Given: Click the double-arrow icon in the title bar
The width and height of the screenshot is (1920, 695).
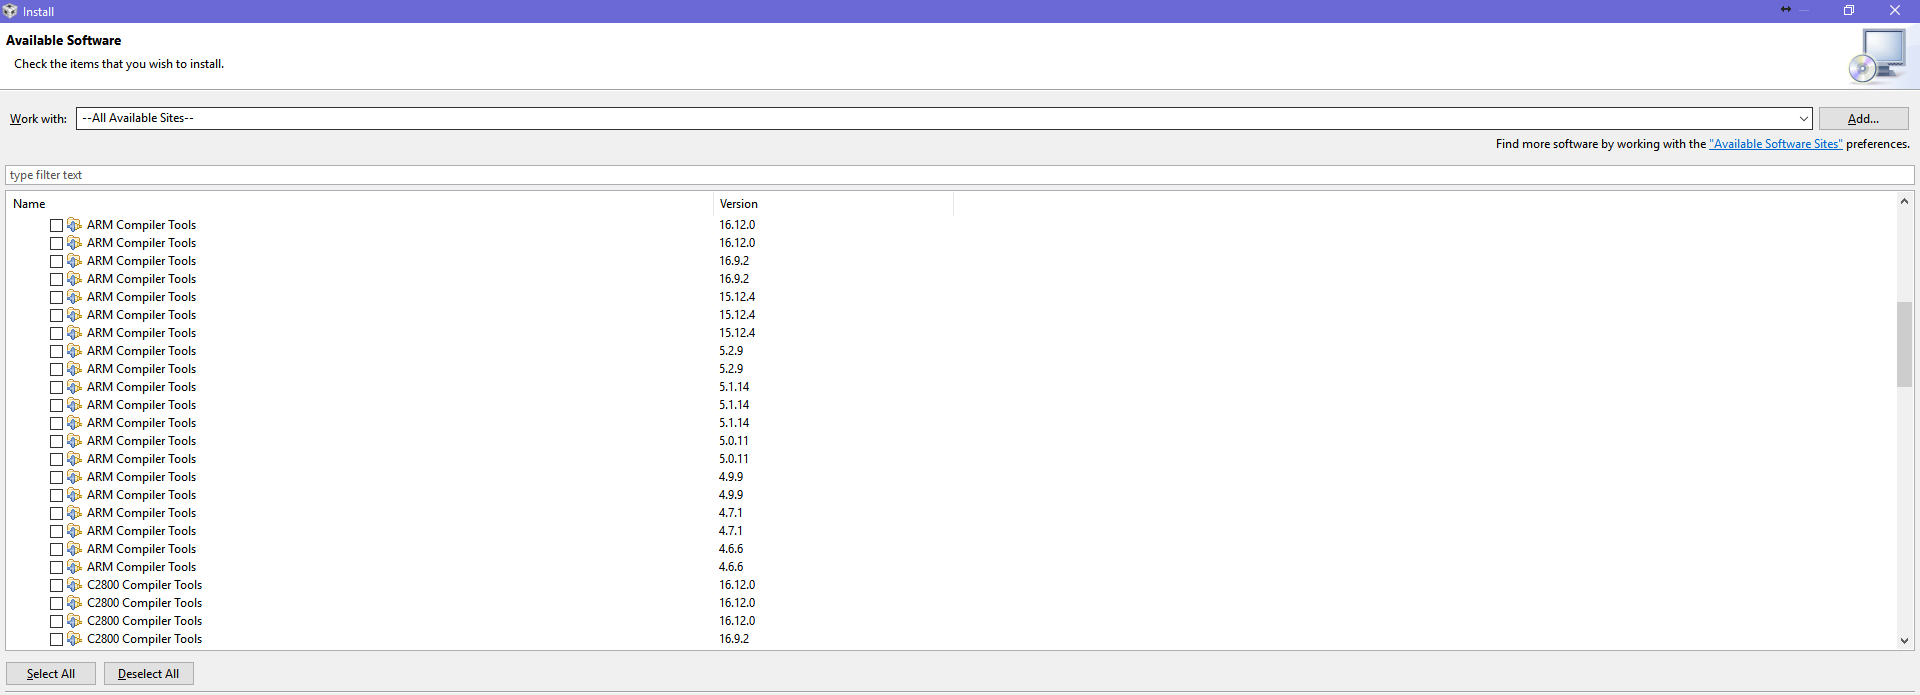Looking at the screenshot, I should click(x=1786, y=10).
